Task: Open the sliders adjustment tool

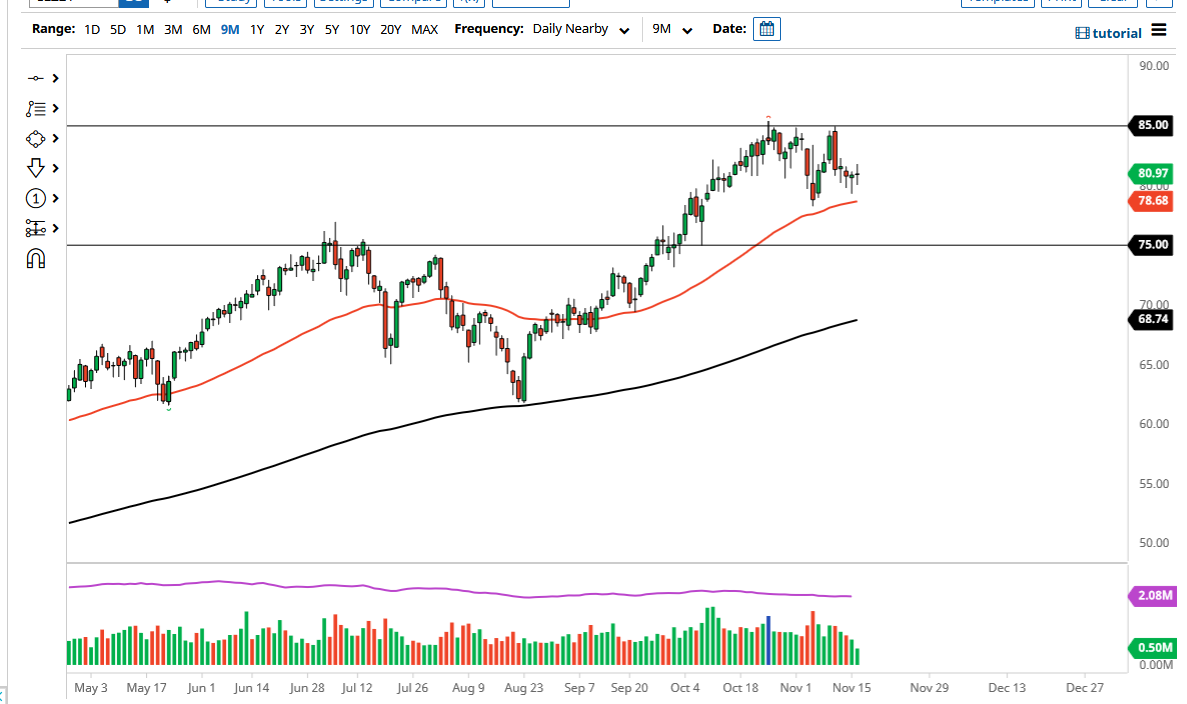Action: (x=34, y=228)
